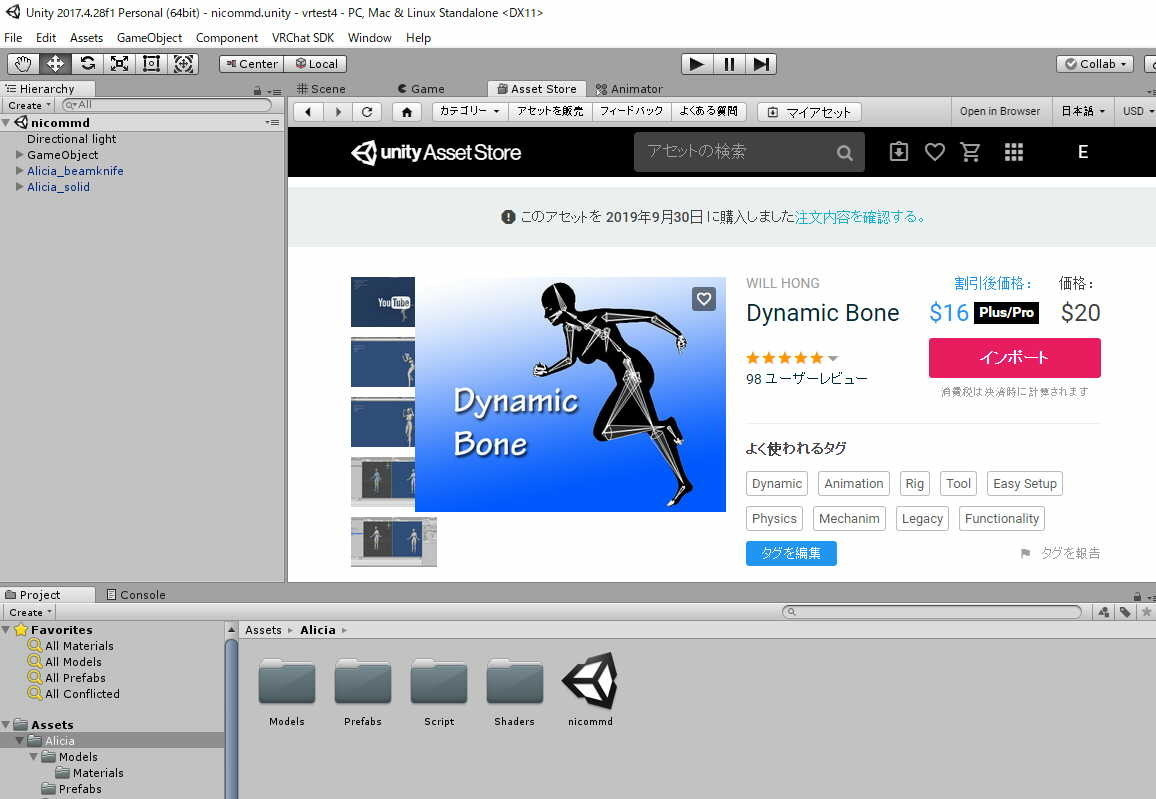Select the nicommd scene asset
1156x799 pixels.
click(x=590, y=689)
